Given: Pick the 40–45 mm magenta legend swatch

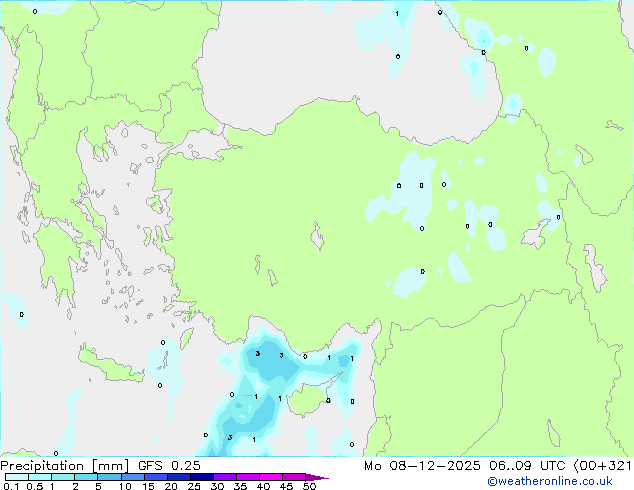Looking at the screenshot, I should pos(271,477).
